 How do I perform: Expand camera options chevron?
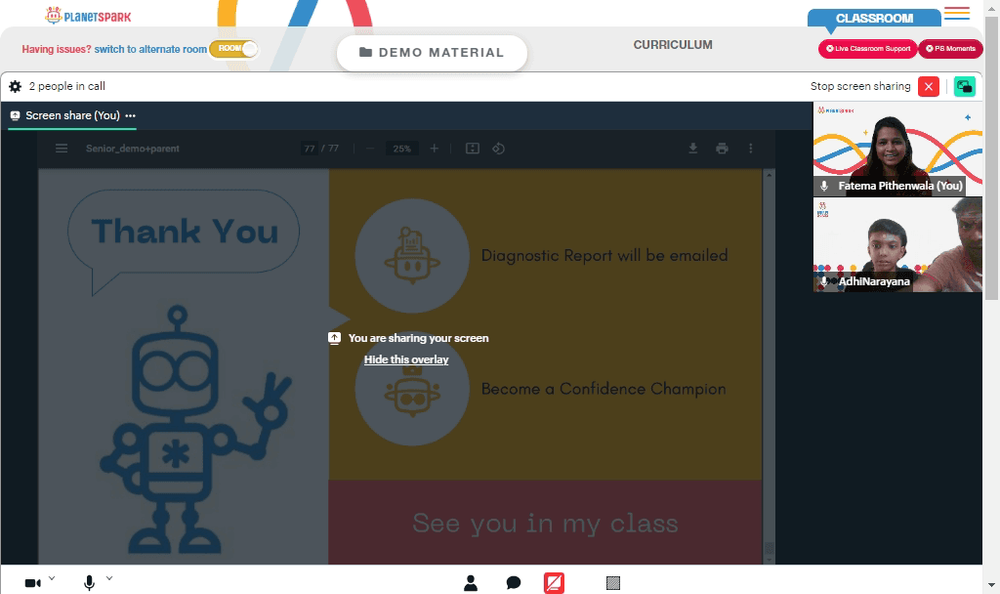click(52, 578)
